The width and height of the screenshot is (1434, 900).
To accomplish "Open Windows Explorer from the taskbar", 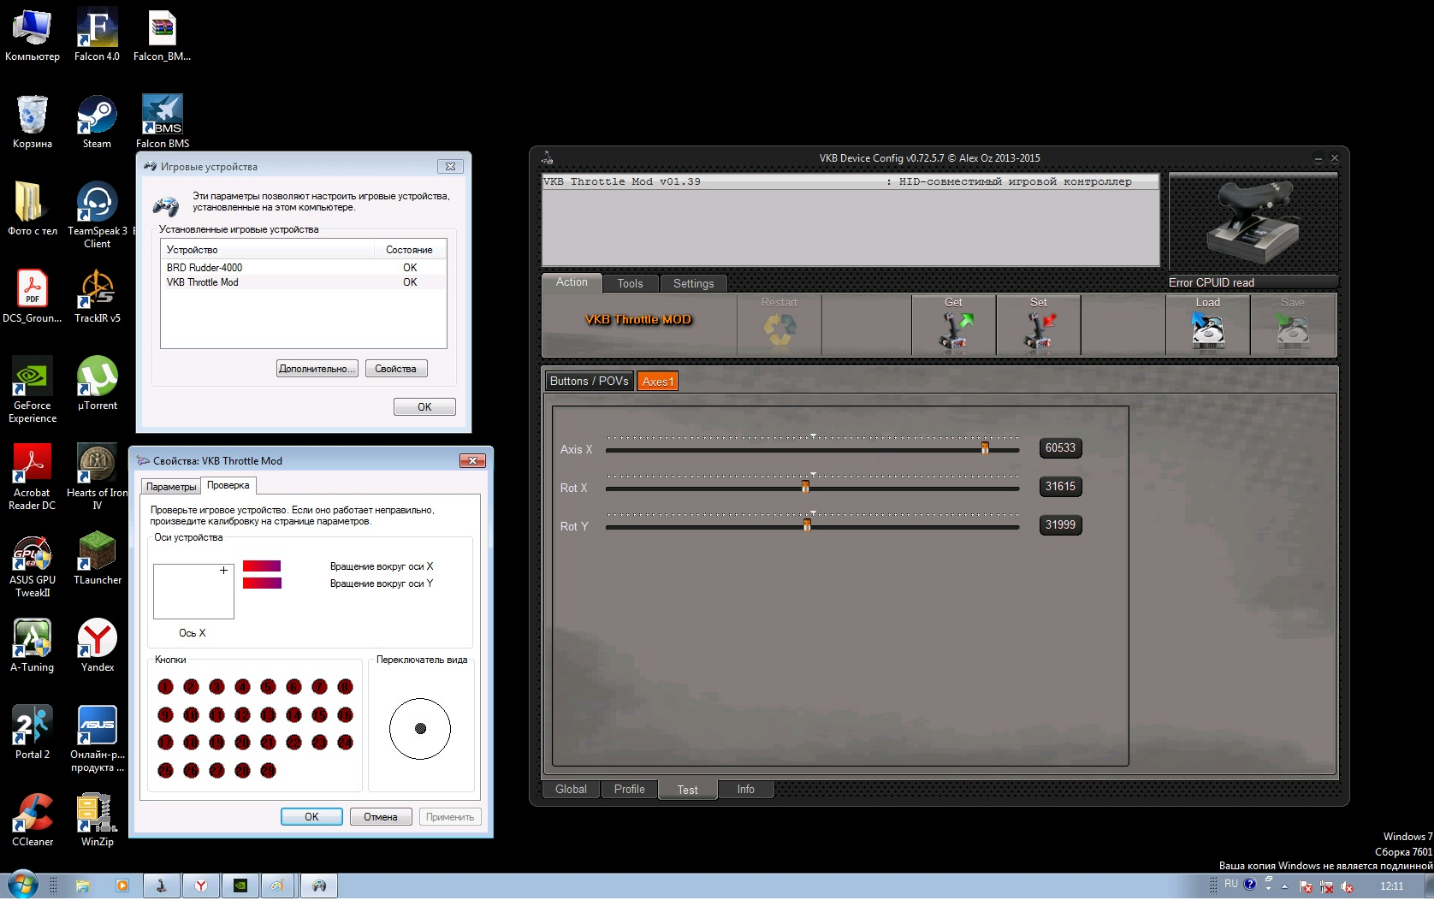I will point(83,886).
